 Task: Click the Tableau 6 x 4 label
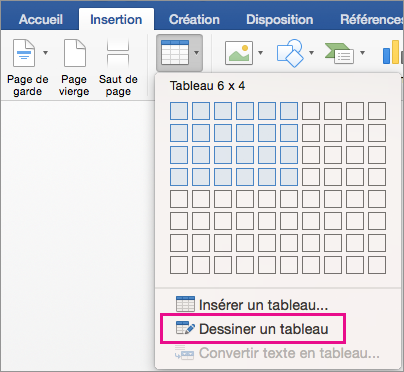pos(207,86)
